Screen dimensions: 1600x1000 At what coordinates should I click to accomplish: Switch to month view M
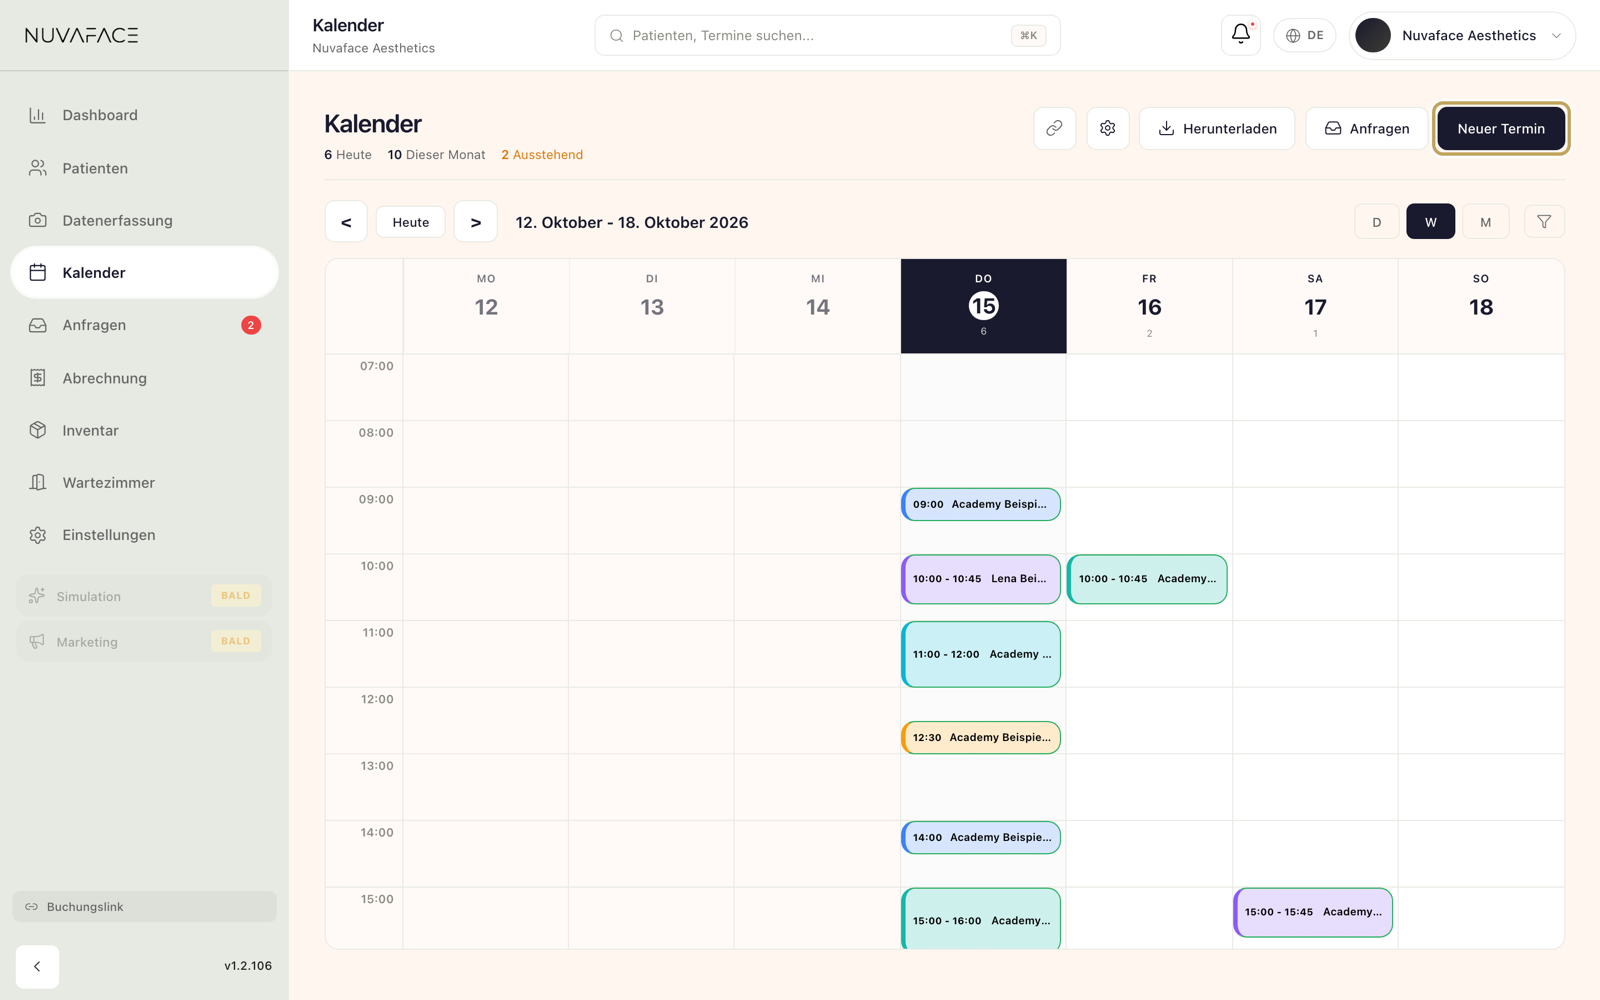tap(1485, 222)
